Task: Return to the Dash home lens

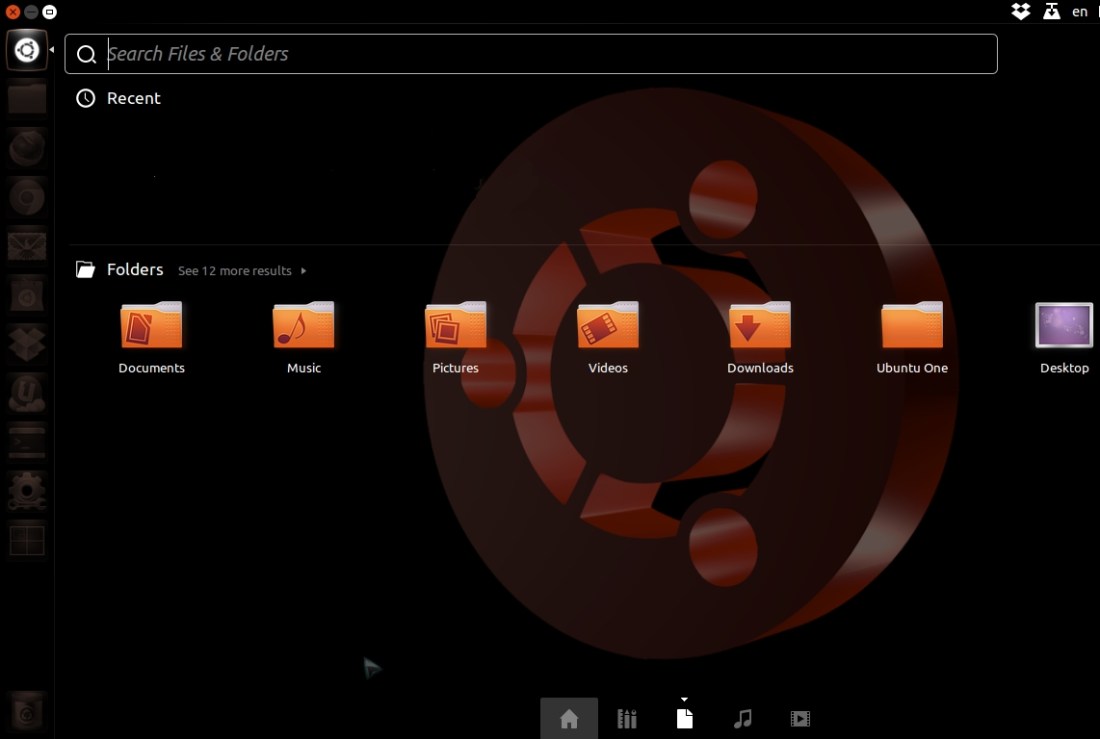Action: 569,718
